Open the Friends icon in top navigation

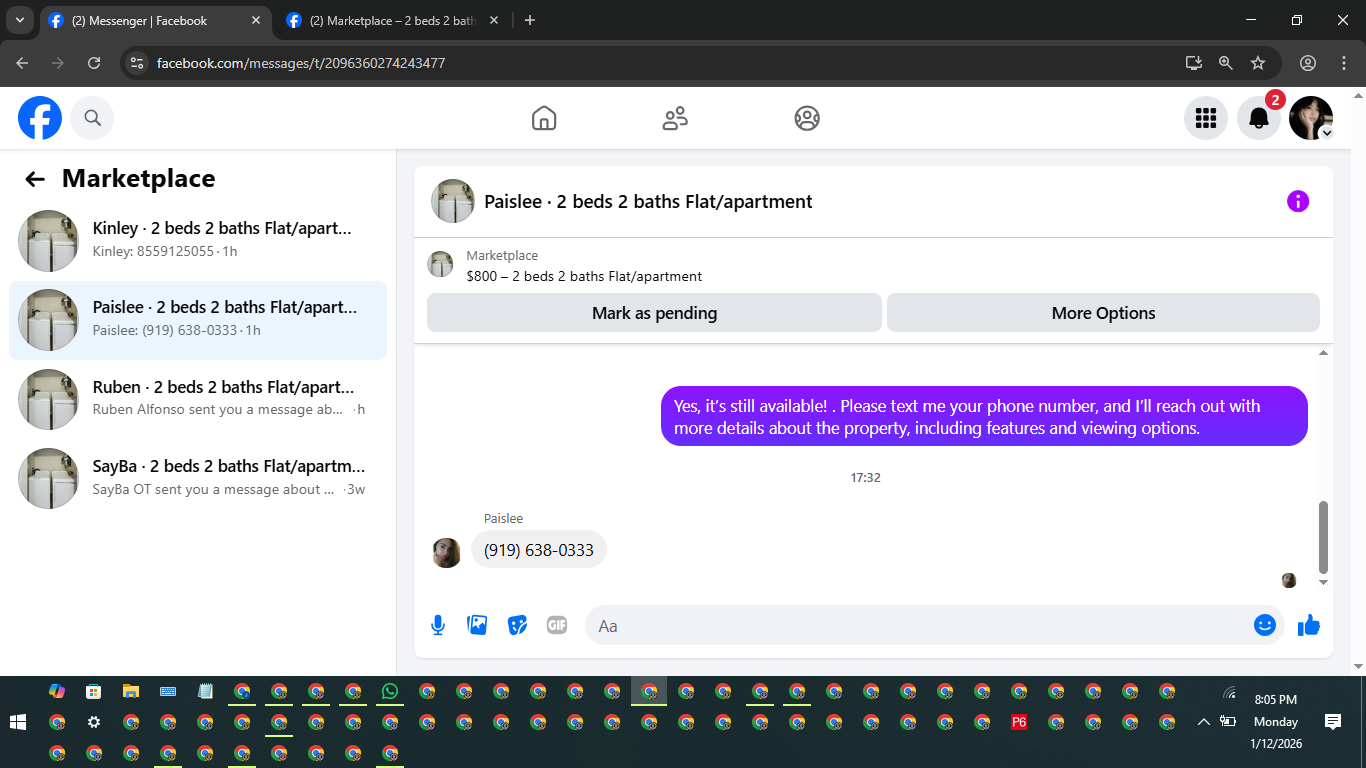675,118
